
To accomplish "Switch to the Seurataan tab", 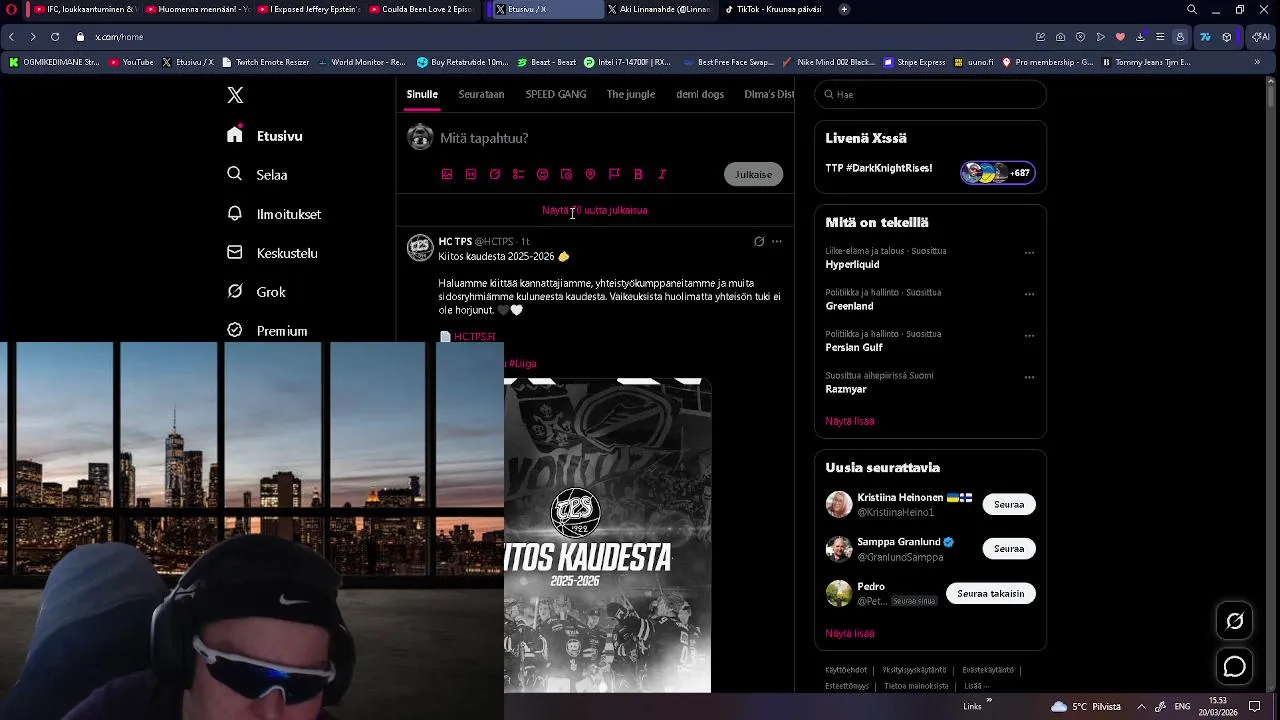I will pos(481,94).
